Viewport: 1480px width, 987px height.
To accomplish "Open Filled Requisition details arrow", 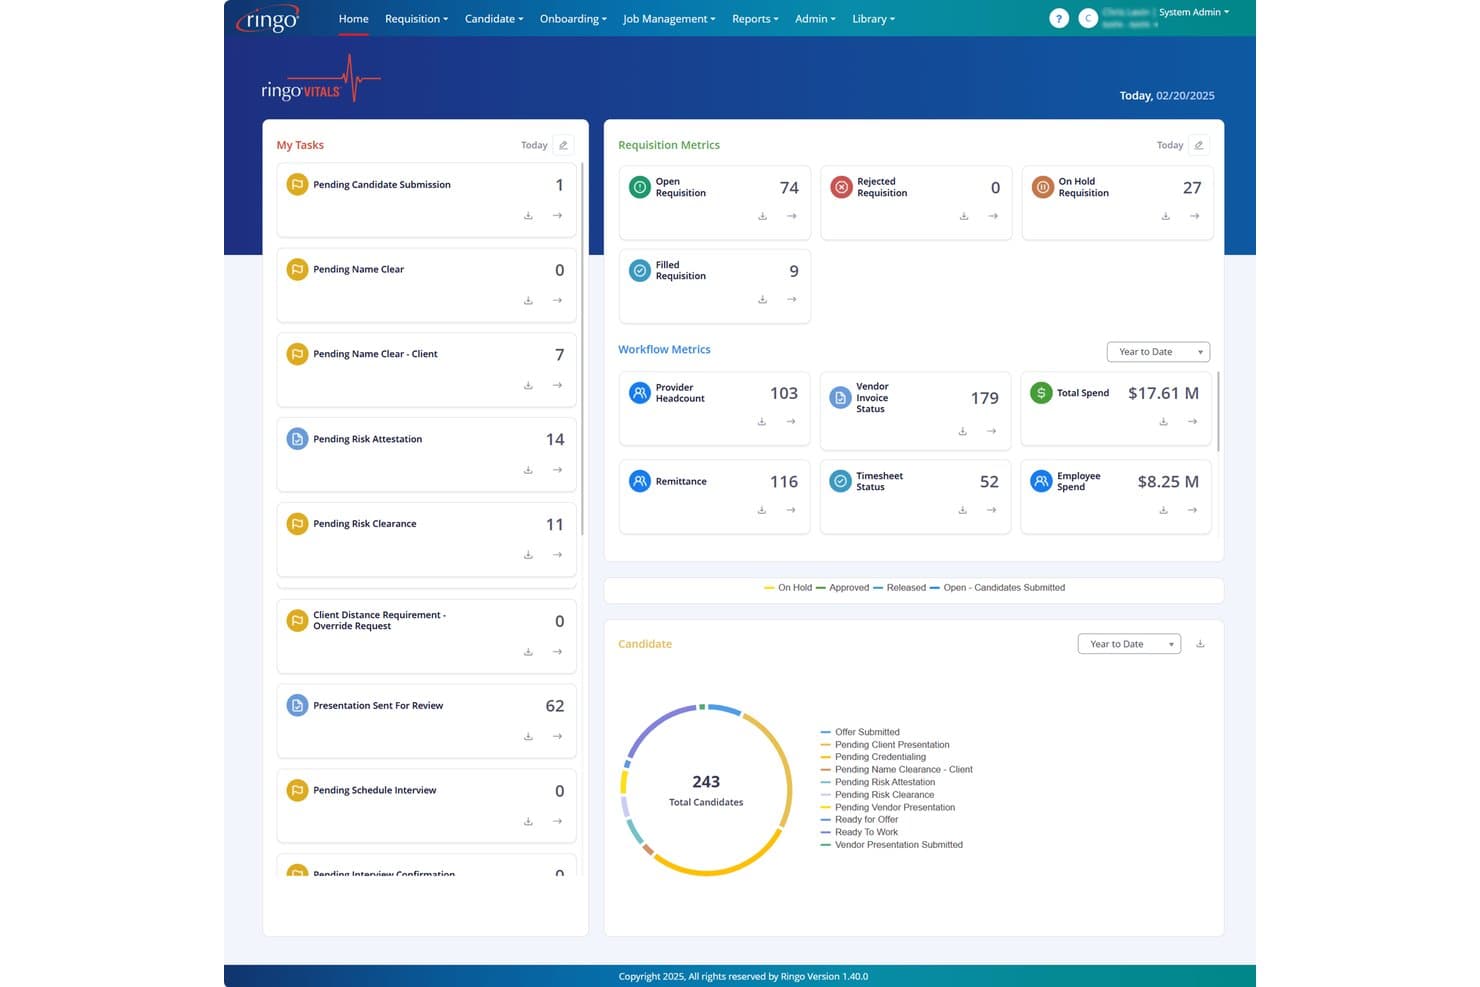I will [791, 300].
